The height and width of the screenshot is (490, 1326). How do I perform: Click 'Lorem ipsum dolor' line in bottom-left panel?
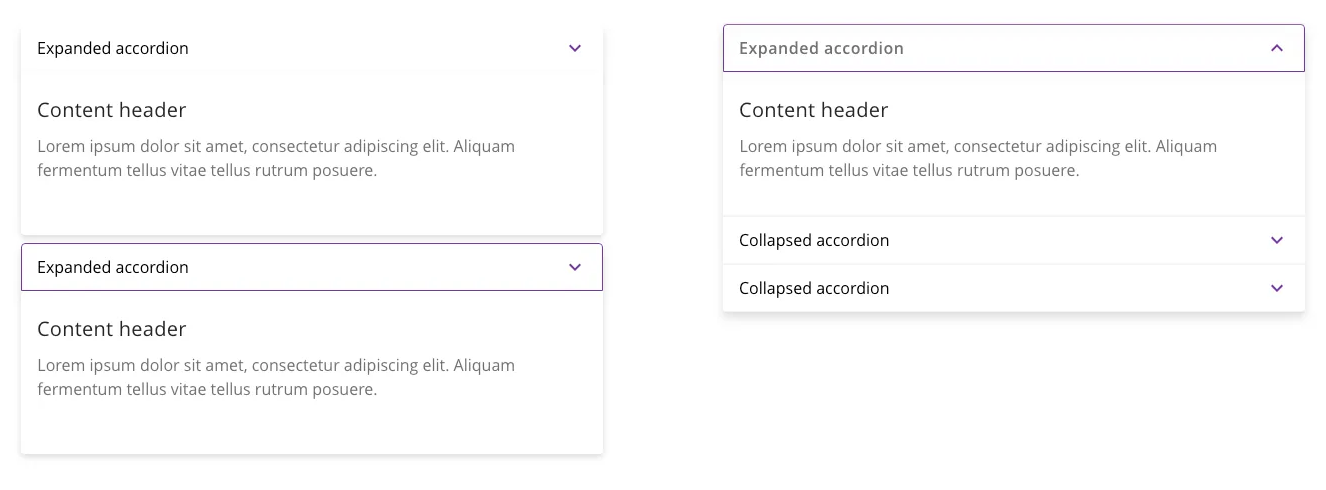(276, 365)
